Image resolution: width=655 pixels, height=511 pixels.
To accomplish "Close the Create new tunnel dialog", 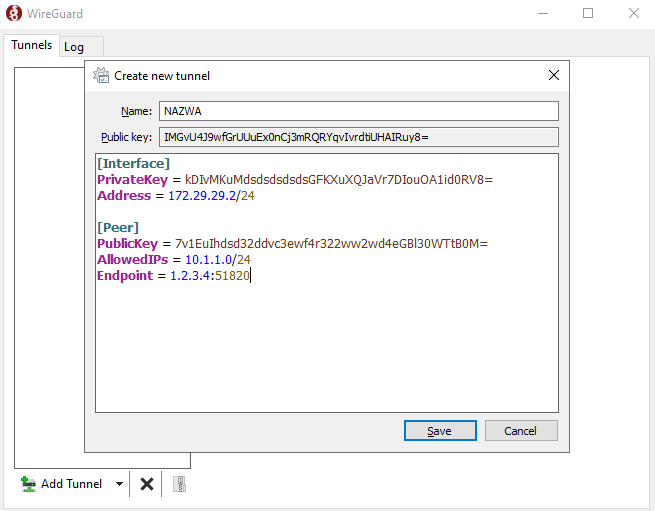I will [x=553, y=75].
